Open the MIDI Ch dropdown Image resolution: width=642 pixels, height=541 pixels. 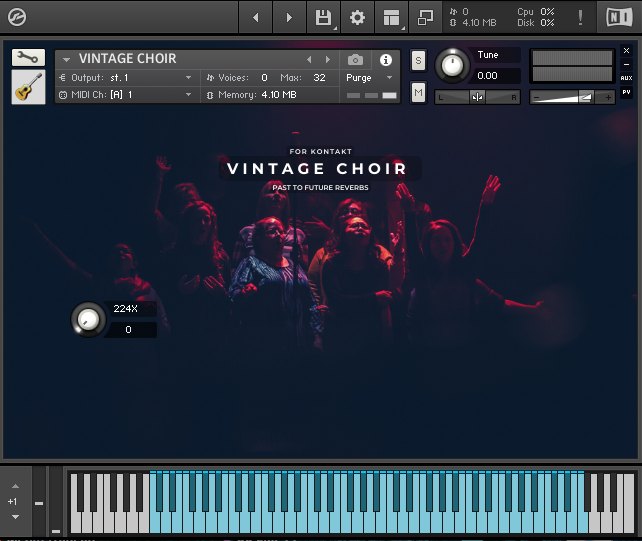click(127, 95)
